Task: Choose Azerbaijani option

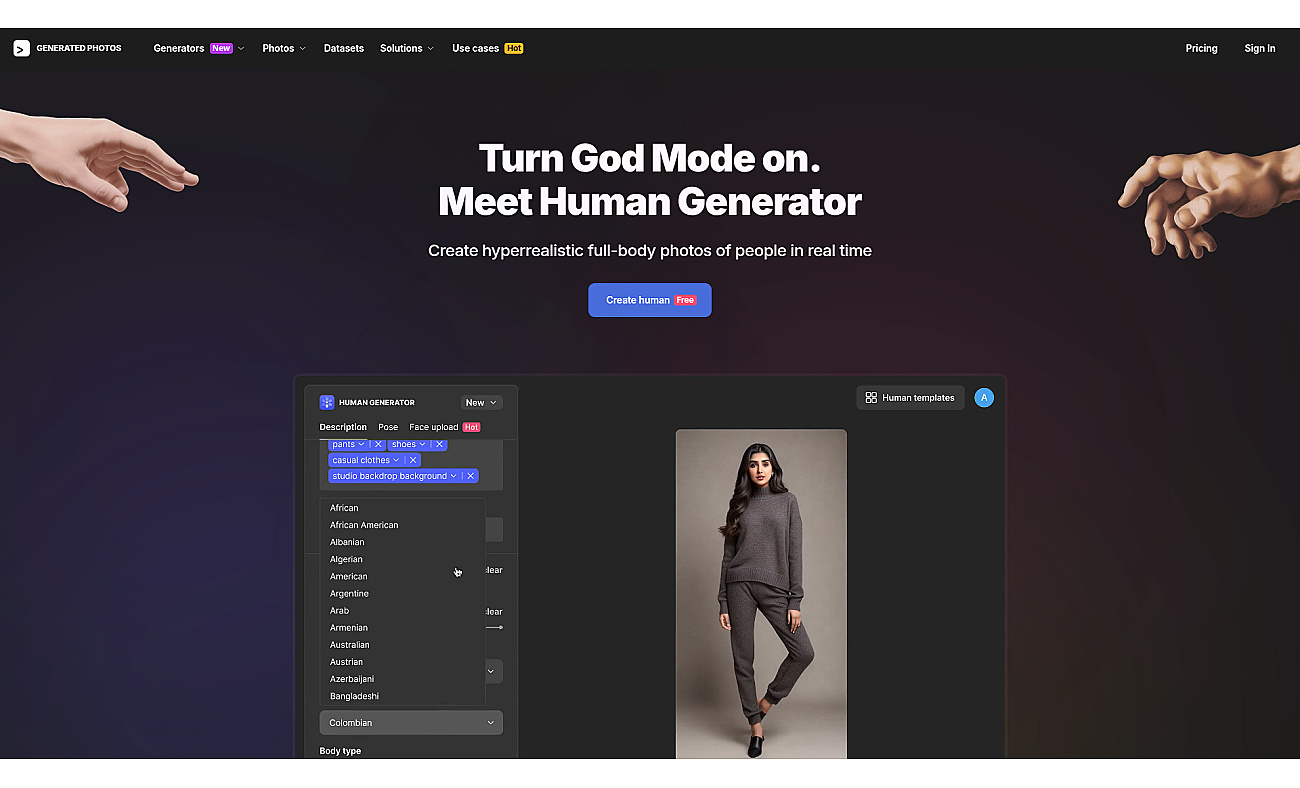Action: (402, 679)
